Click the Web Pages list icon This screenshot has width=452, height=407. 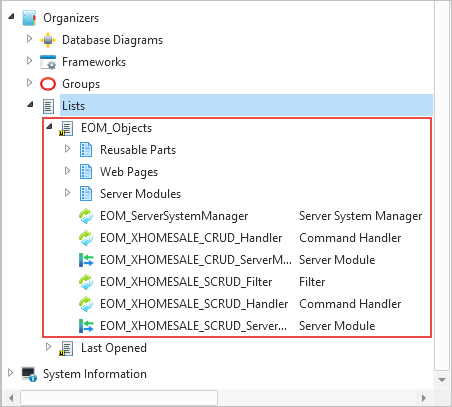point(86,172)
